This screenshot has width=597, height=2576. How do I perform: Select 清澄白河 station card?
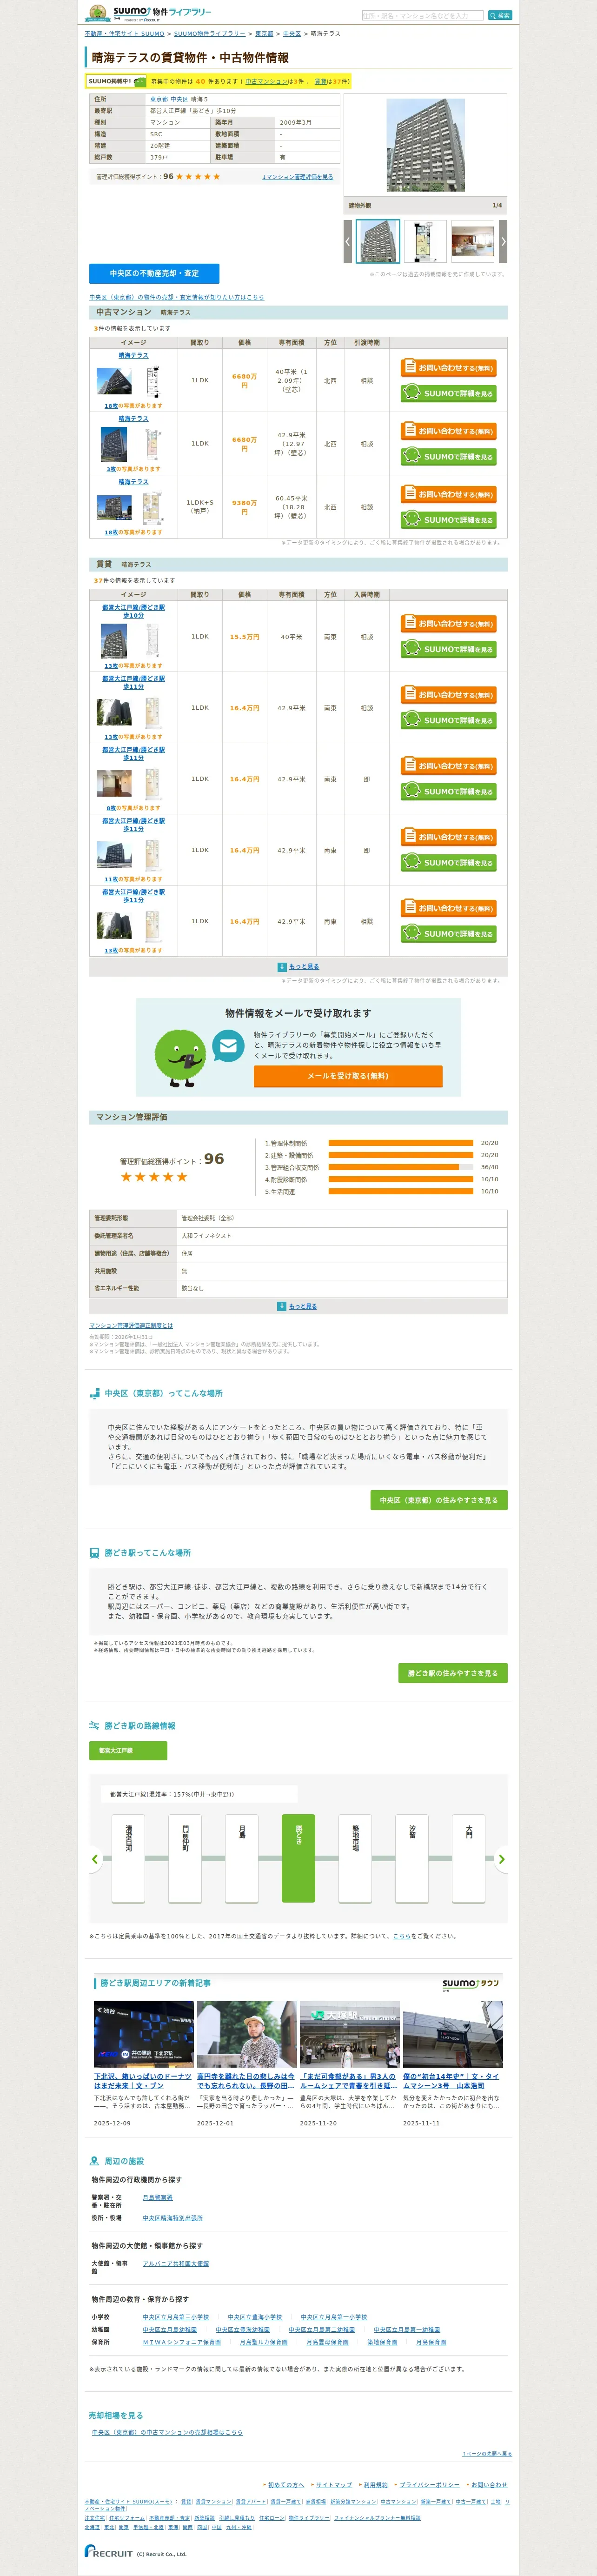(128, 1858)
